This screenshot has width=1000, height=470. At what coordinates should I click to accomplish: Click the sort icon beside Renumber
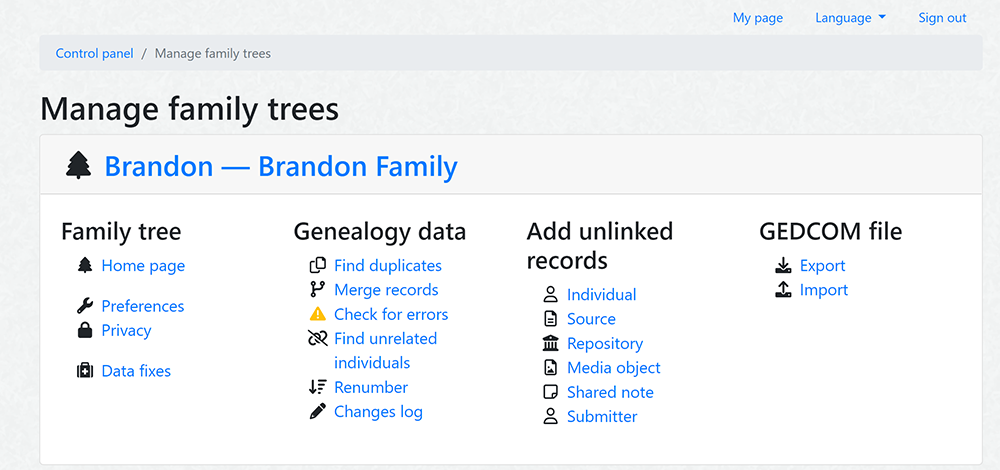(x=318, y=387)
